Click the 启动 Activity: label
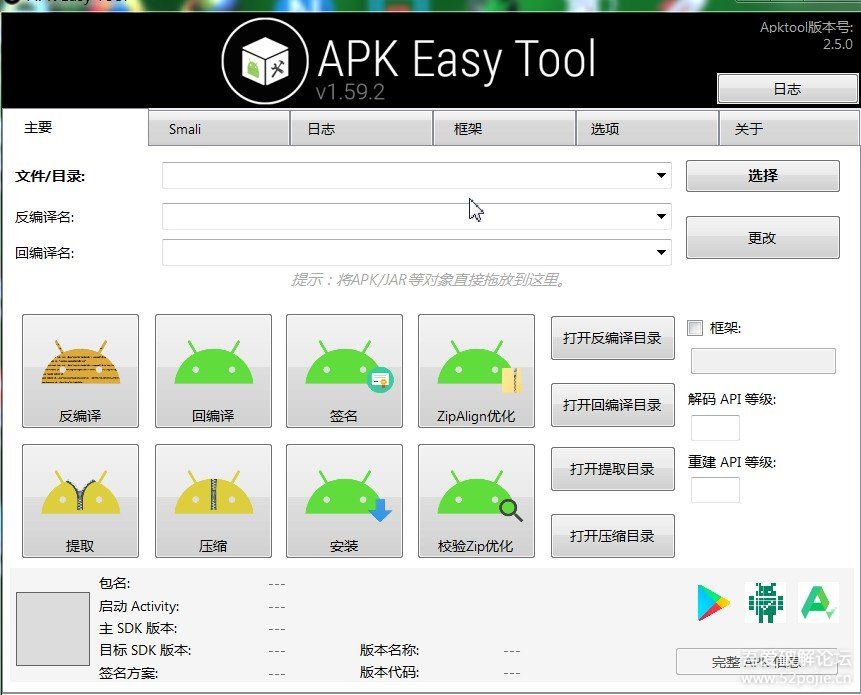This screenshot has height=695, width=861. [139, 606]
